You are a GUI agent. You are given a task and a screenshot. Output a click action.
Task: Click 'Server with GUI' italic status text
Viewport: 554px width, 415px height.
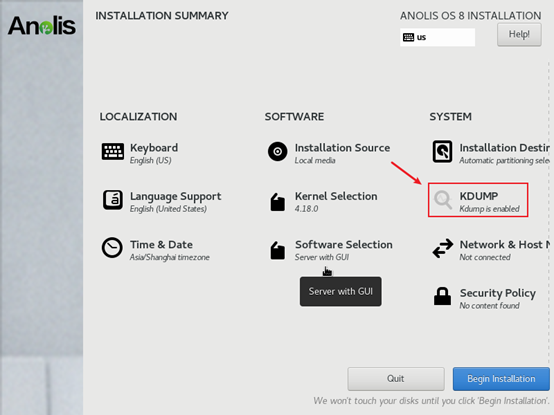[x=322, y=257]
